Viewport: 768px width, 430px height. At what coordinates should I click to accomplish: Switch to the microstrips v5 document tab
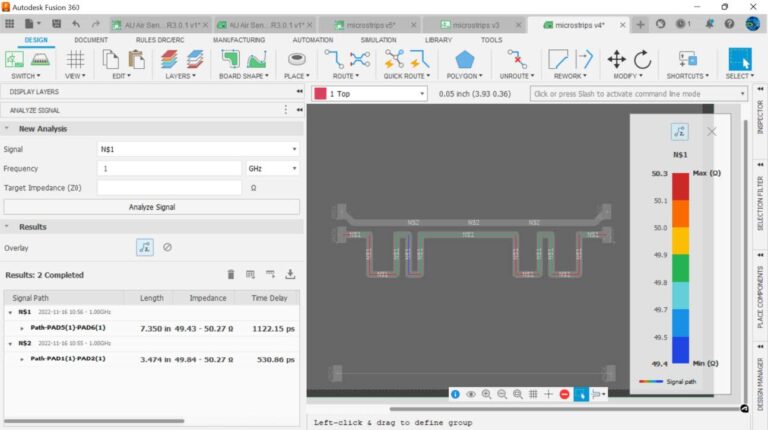371,24
